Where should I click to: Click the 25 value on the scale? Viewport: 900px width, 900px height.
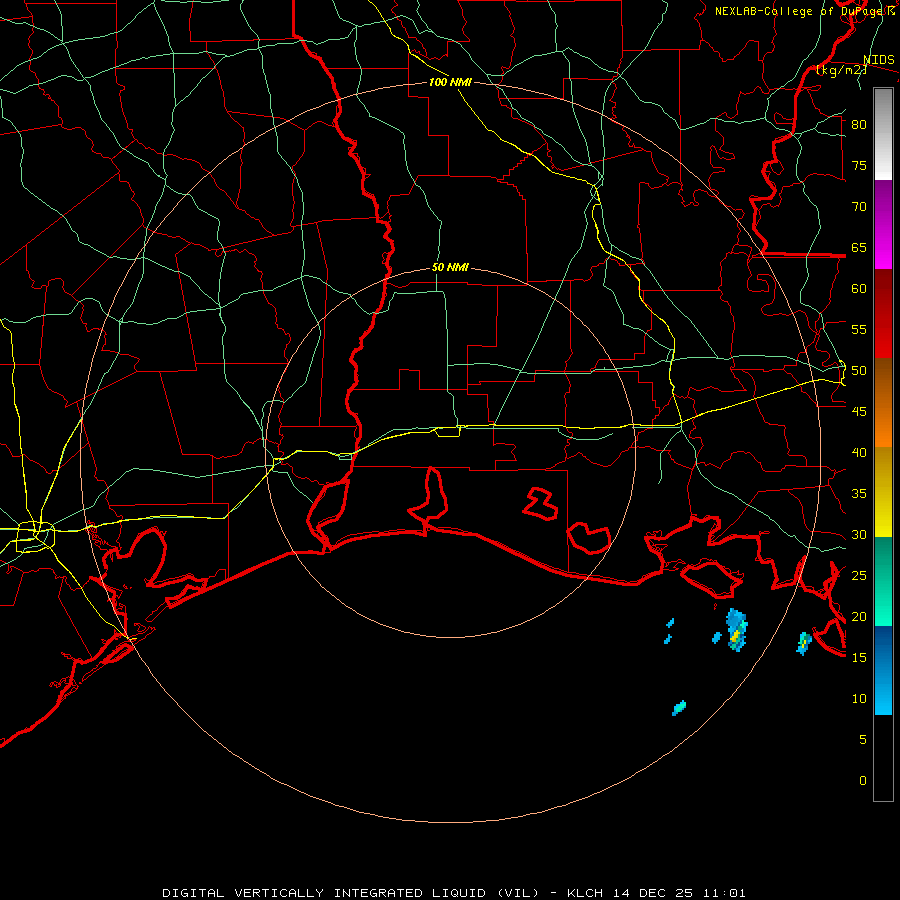(859, 576)
